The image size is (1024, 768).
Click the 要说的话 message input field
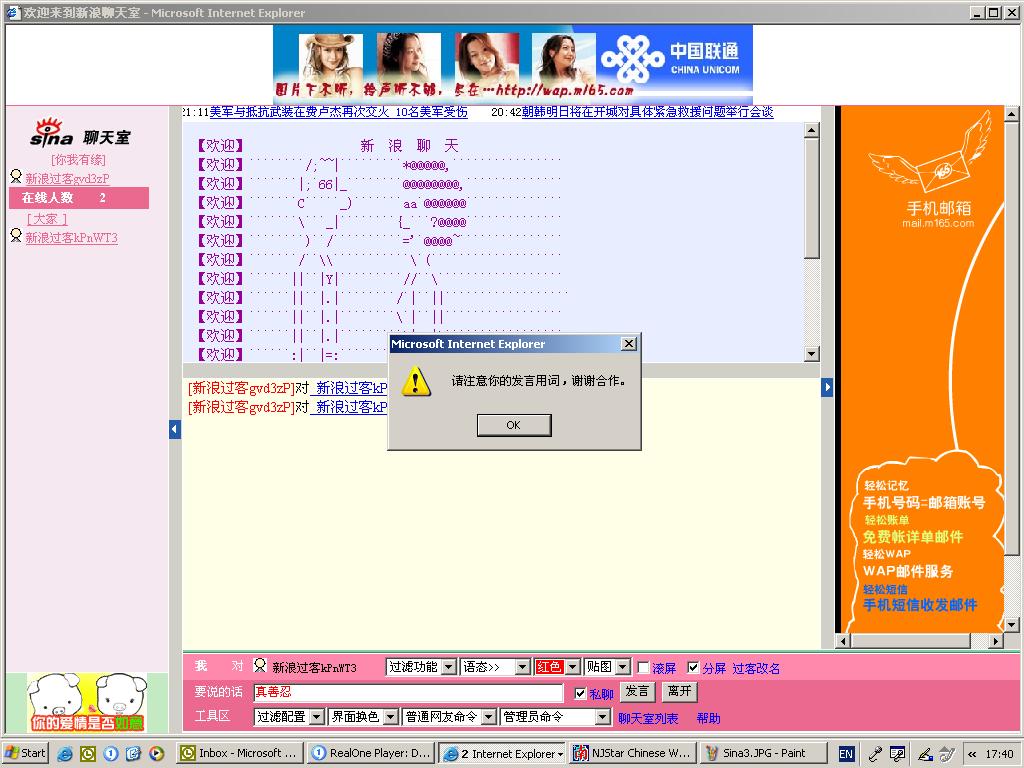408,692
